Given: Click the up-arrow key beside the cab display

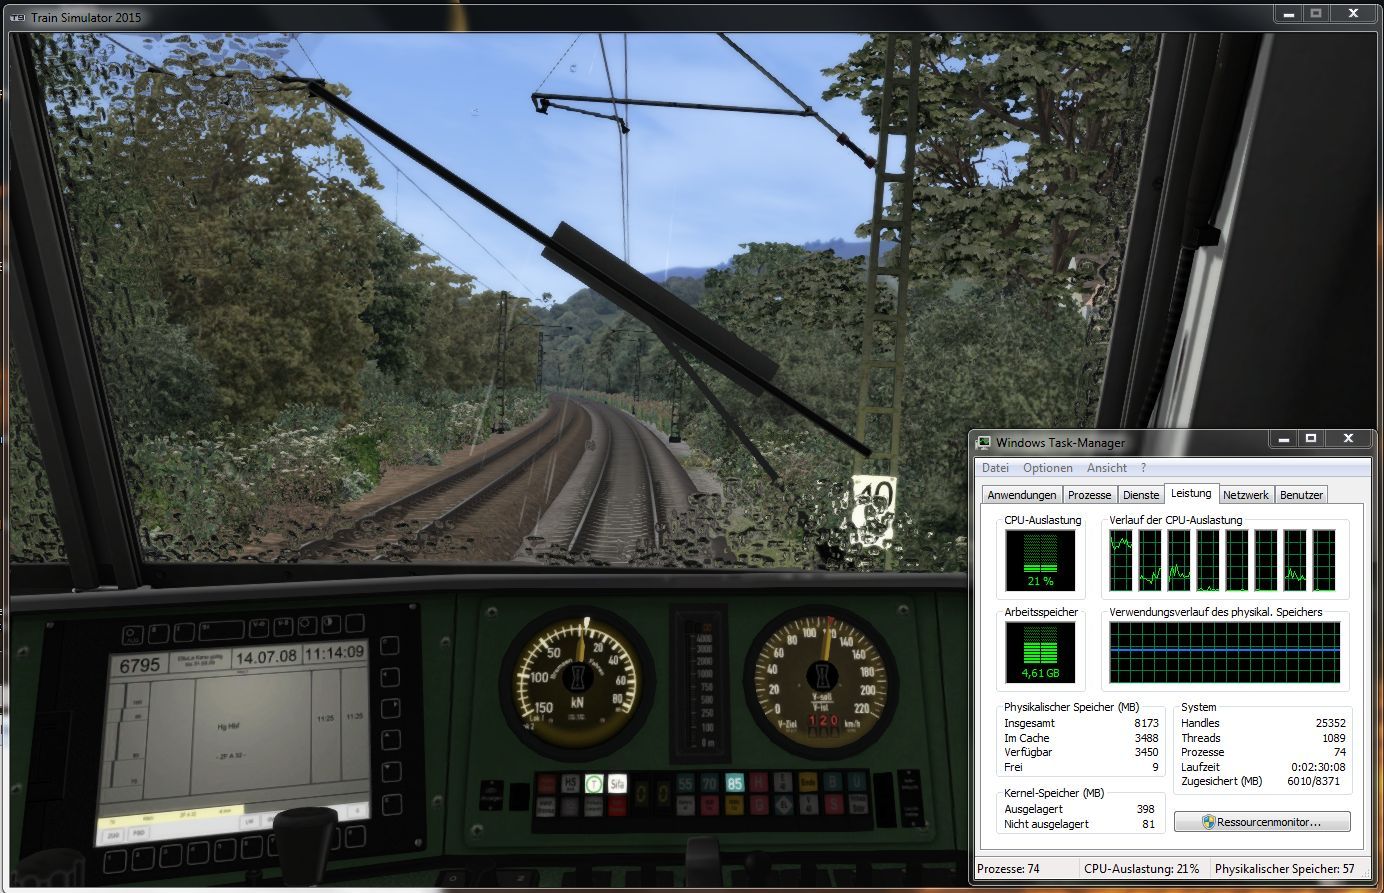Looking at the screenshot, I should pos(392,741).
